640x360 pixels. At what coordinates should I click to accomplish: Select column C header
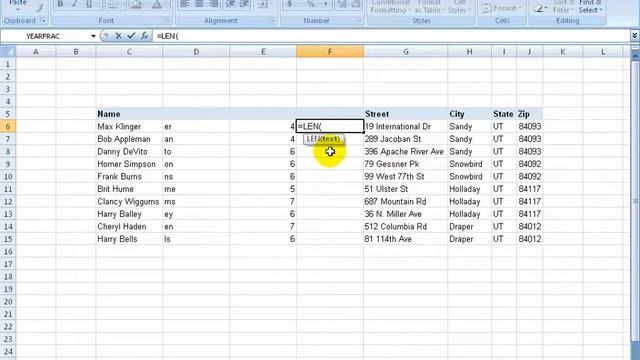(129, 51)
